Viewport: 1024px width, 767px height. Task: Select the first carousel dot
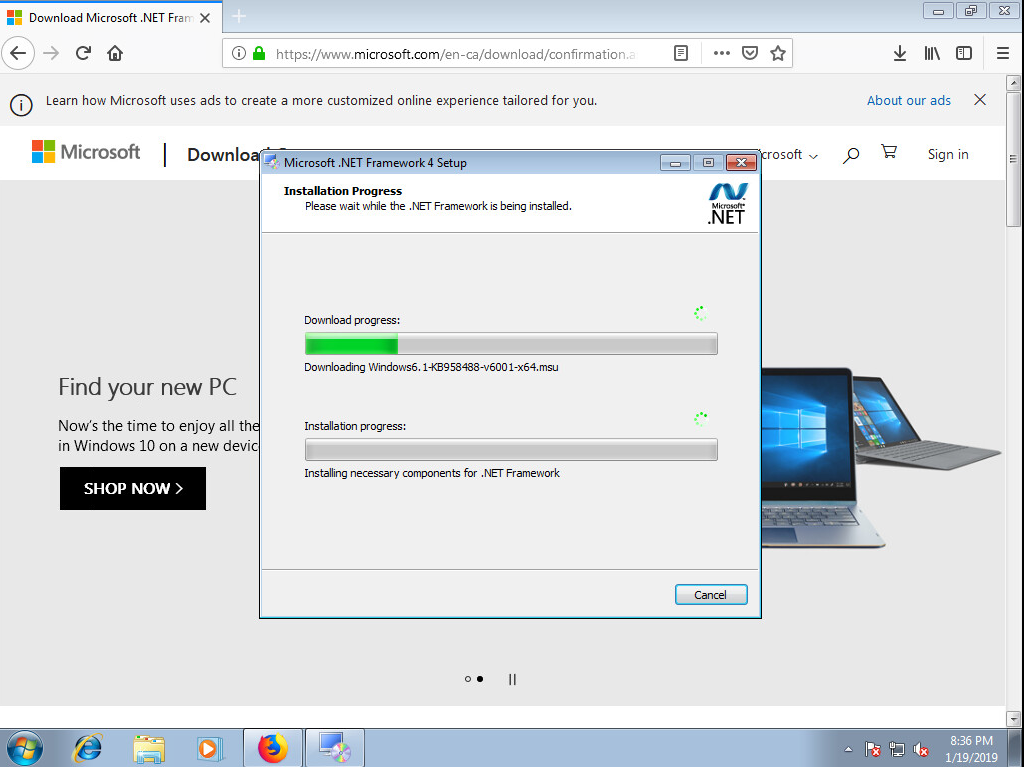click(x=468, y=679)
